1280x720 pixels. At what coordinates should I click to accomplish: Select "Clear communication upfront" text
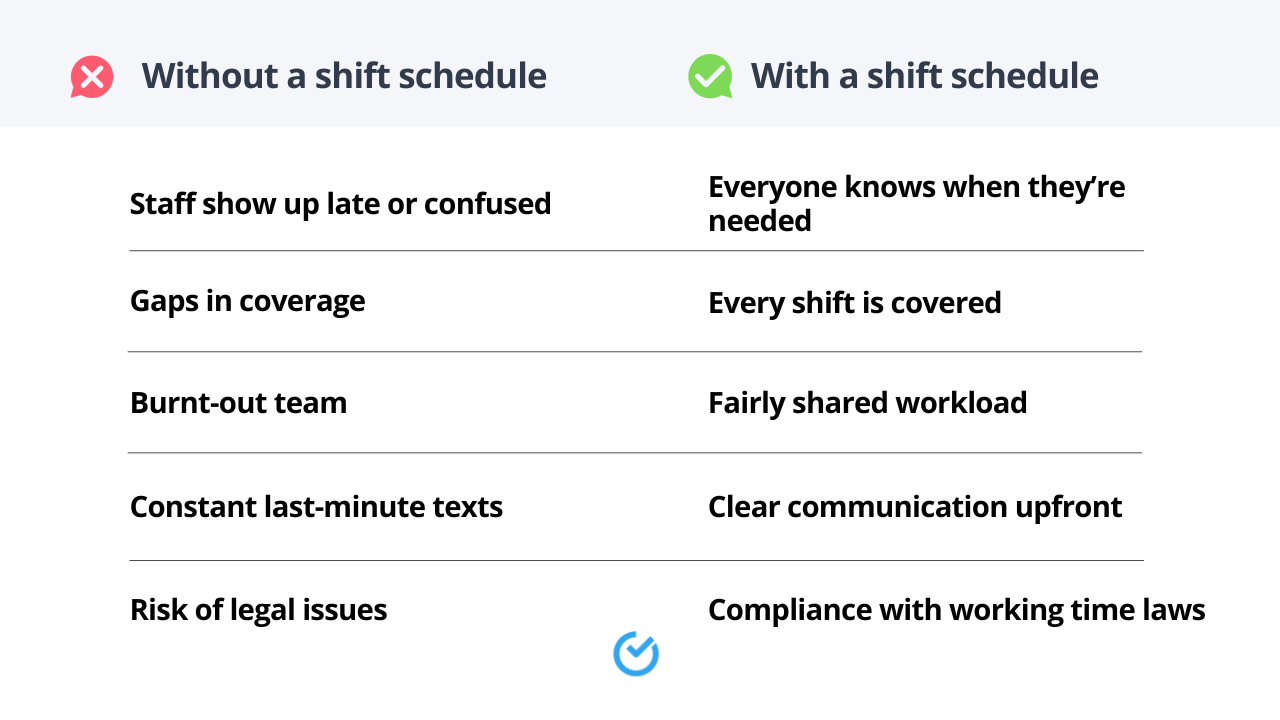pyautogui.click(x=914, y=507)
